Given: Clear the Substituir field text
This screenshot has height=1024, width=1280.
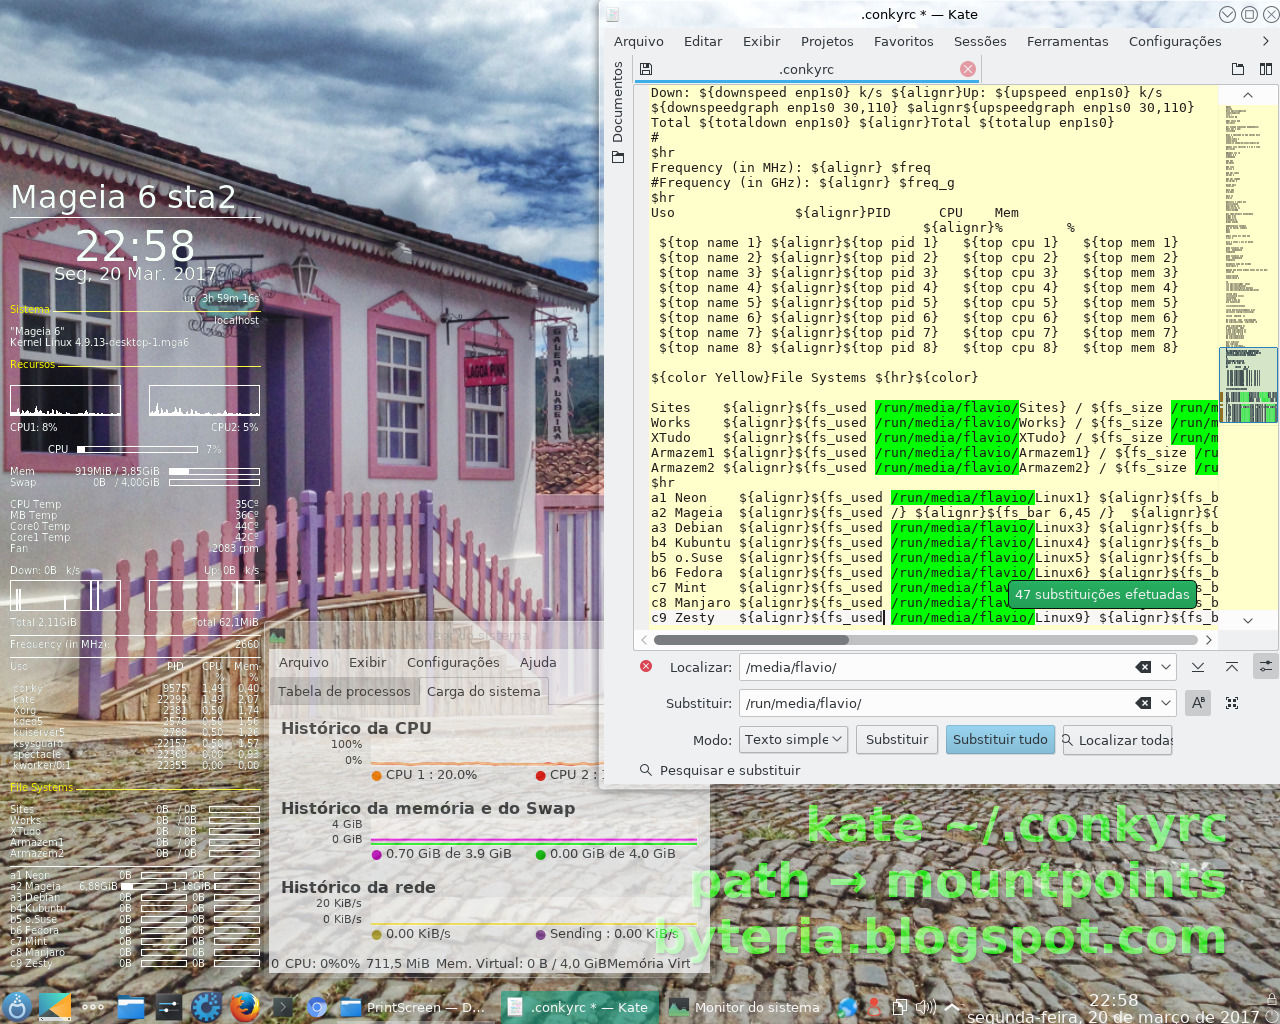Looking at the screenshot, I should pyautogui.click(x=1143, y=703).
